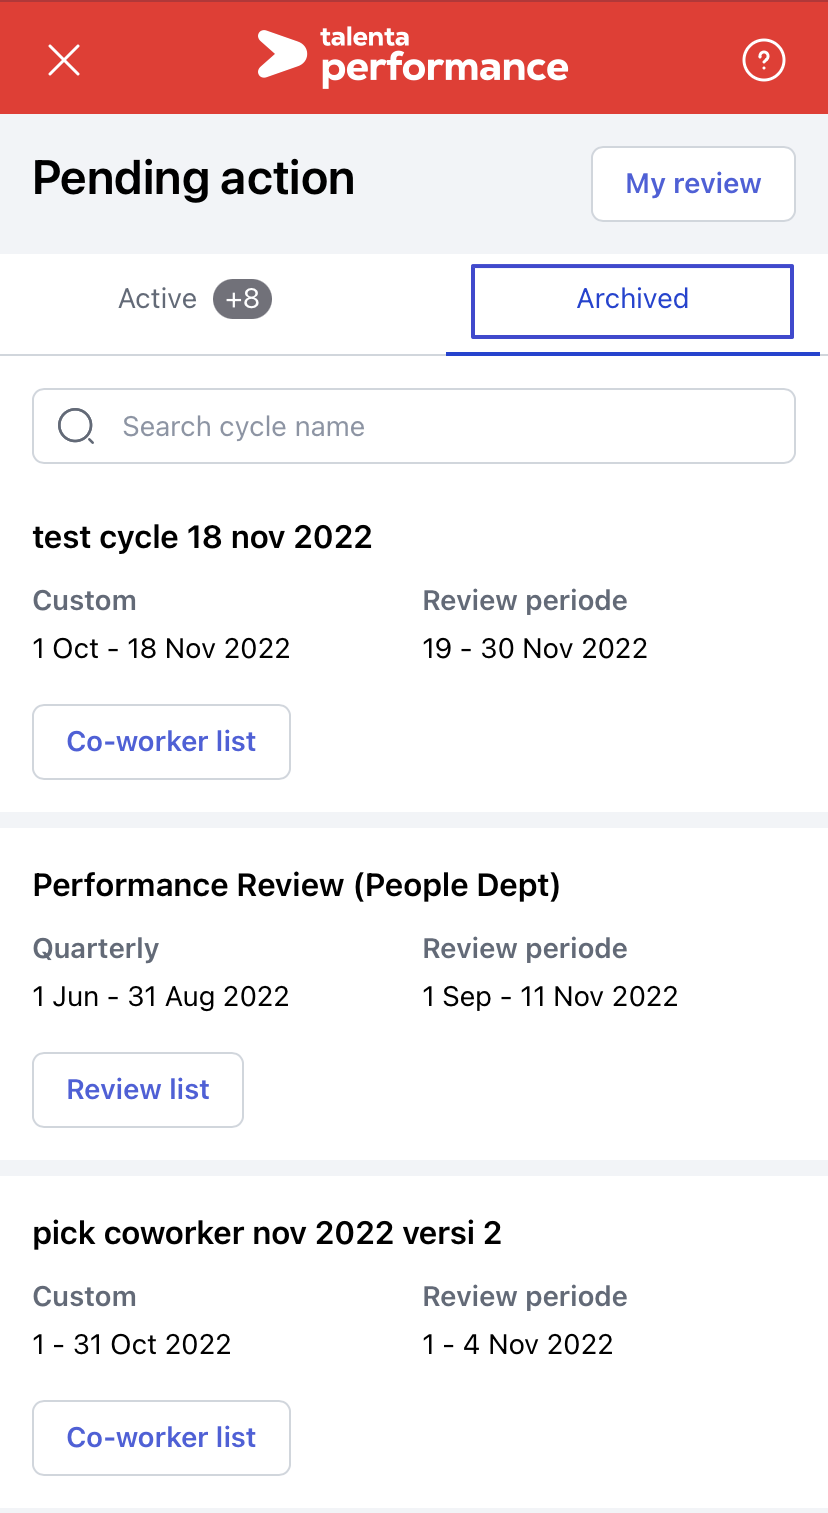The height and width of the screenshot is (1513, 828).
Task: Switch to the Active tab
Action: 157,299
